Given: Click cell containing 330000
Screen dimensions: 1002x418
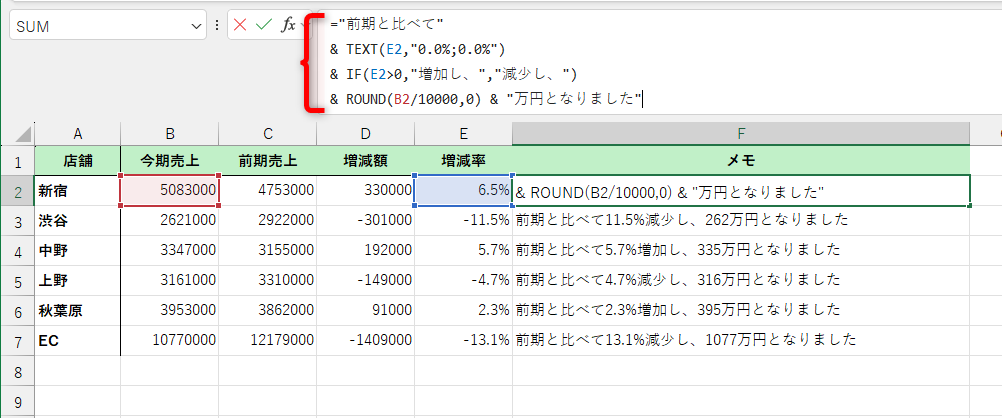Looking at the screenshot, I should point(365,190).
